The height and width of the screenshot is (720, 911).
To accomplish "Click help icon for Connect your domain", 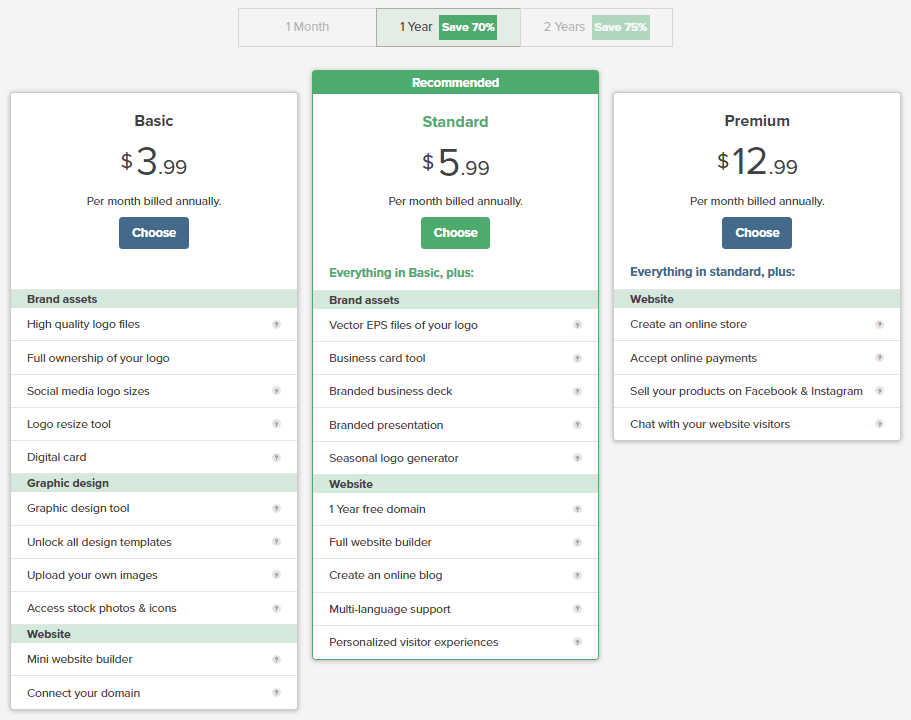I will [276, 693].
